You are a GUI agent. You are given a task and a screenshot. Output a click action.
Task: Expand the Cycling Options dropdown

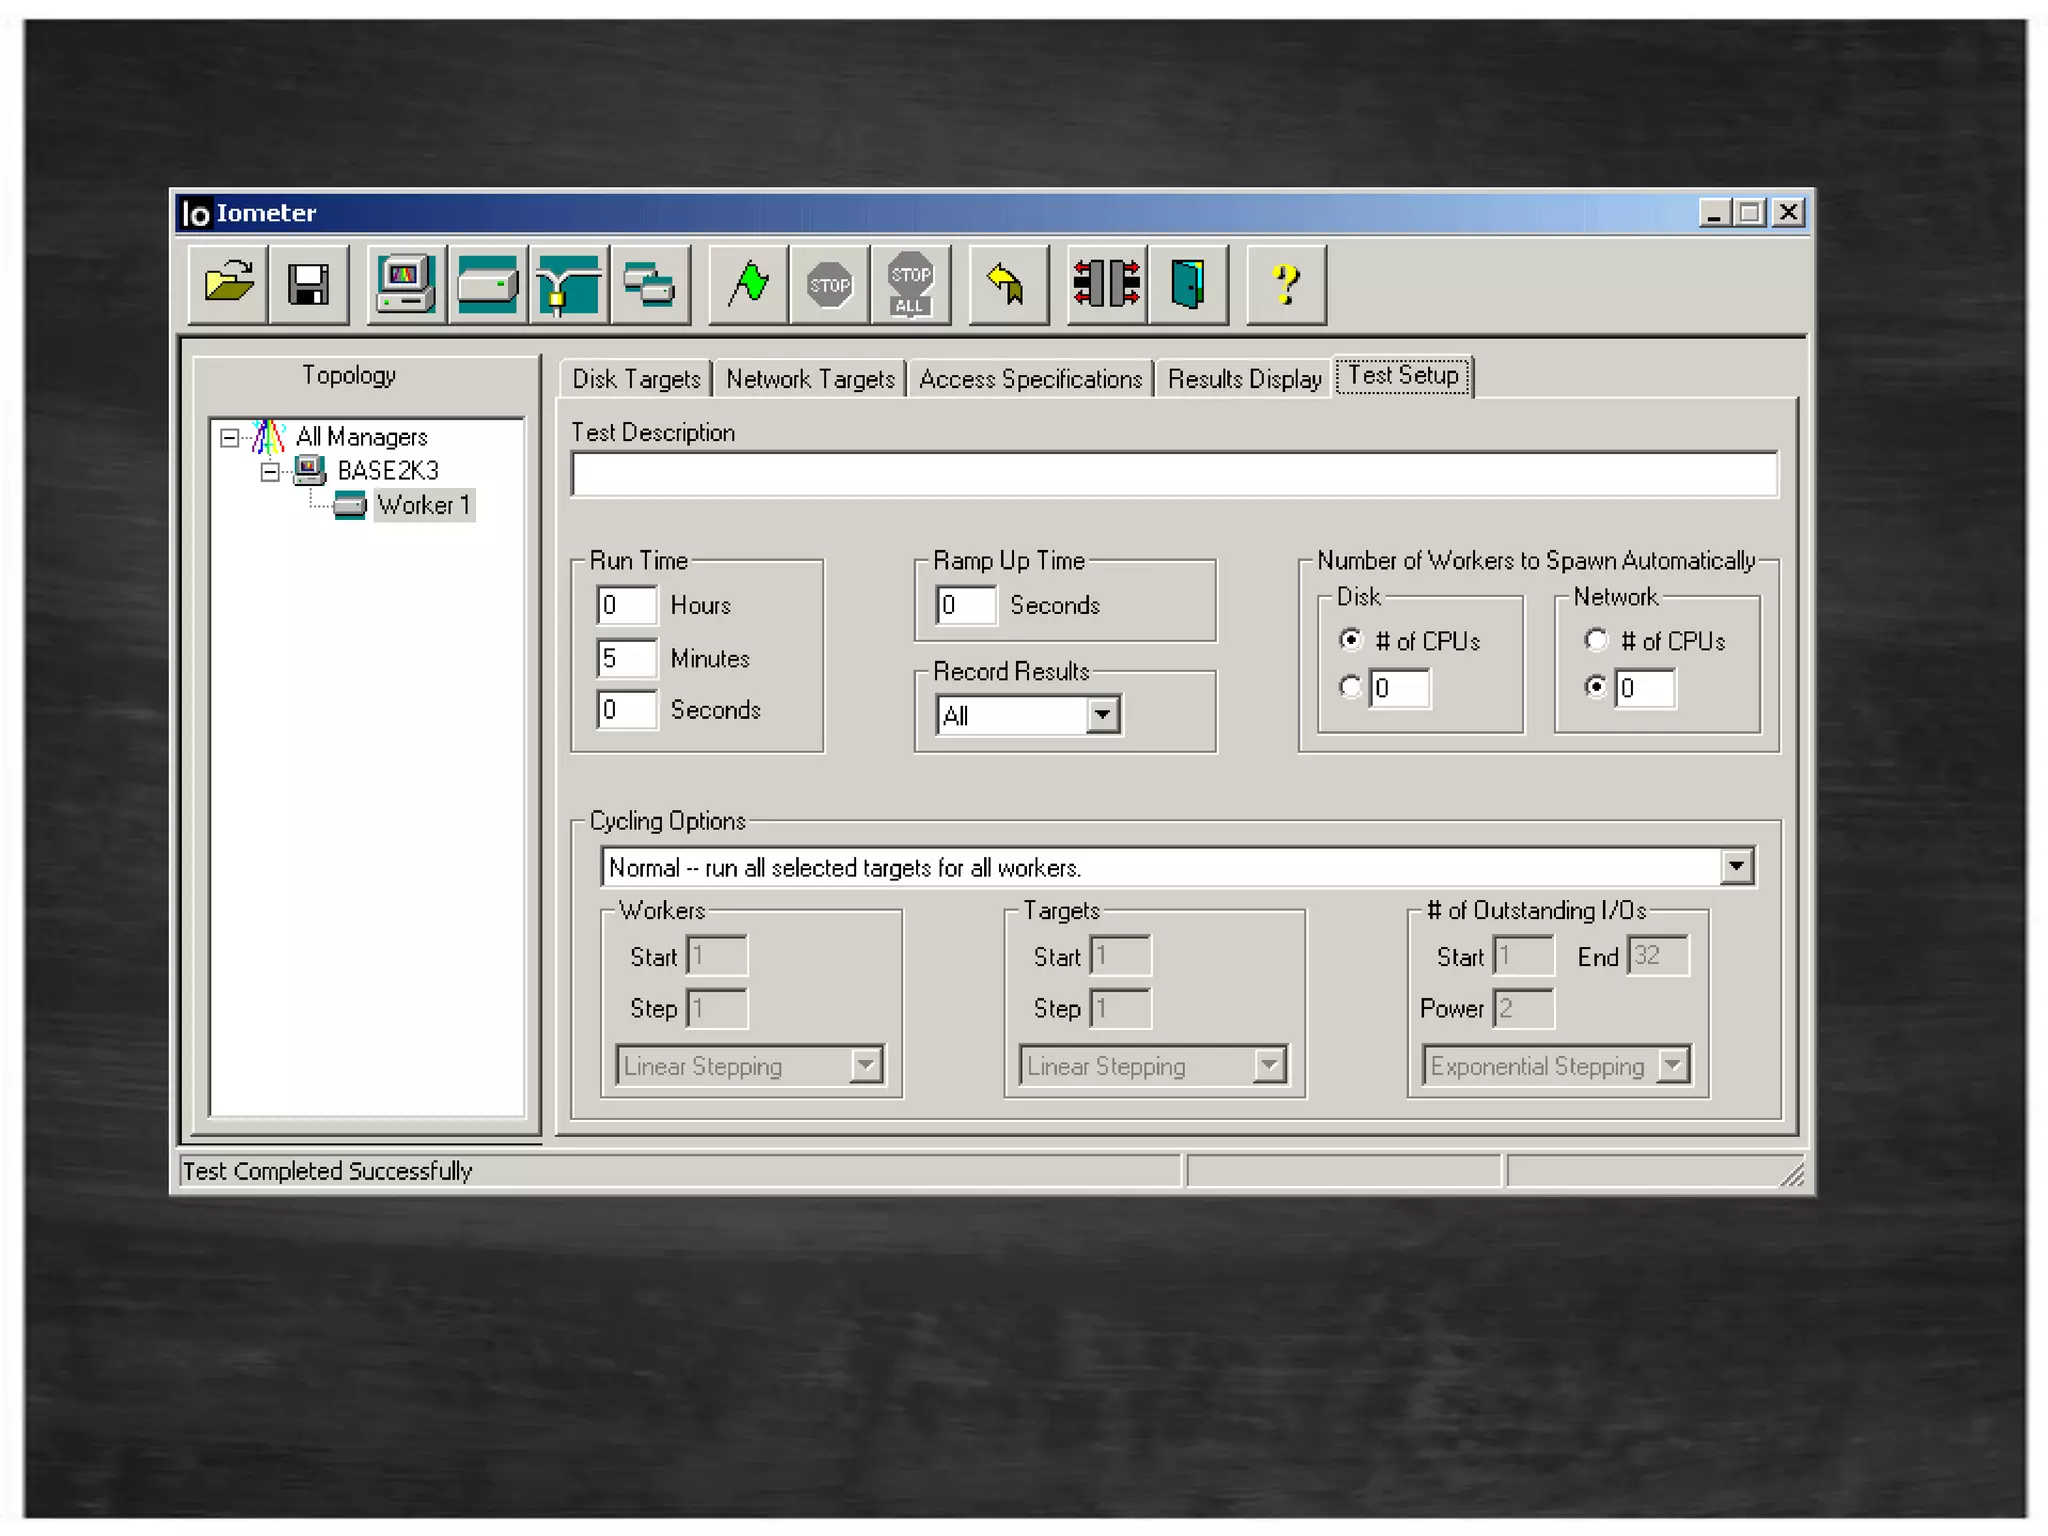click(1736, 866)
